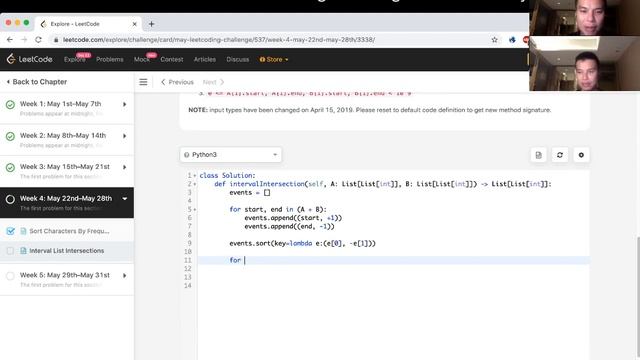Click the site lock icon
640x360 pixels.
tap(56, 40)
